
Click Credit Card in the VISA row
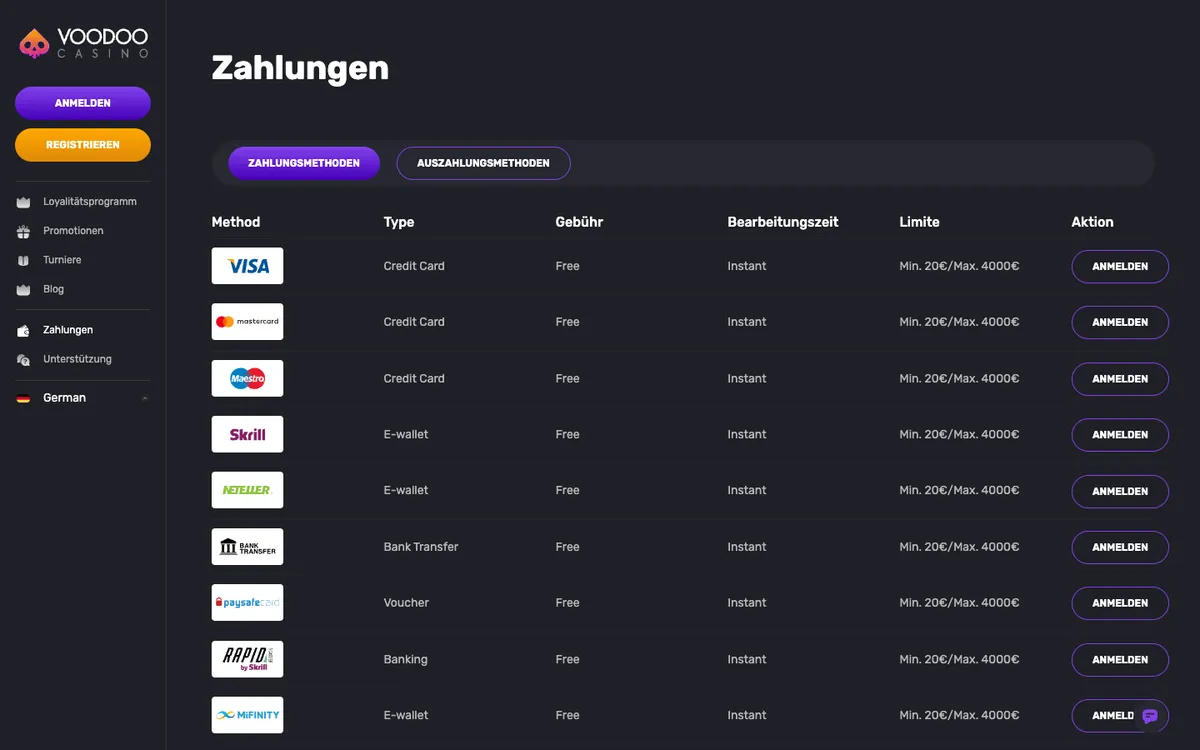414,266
